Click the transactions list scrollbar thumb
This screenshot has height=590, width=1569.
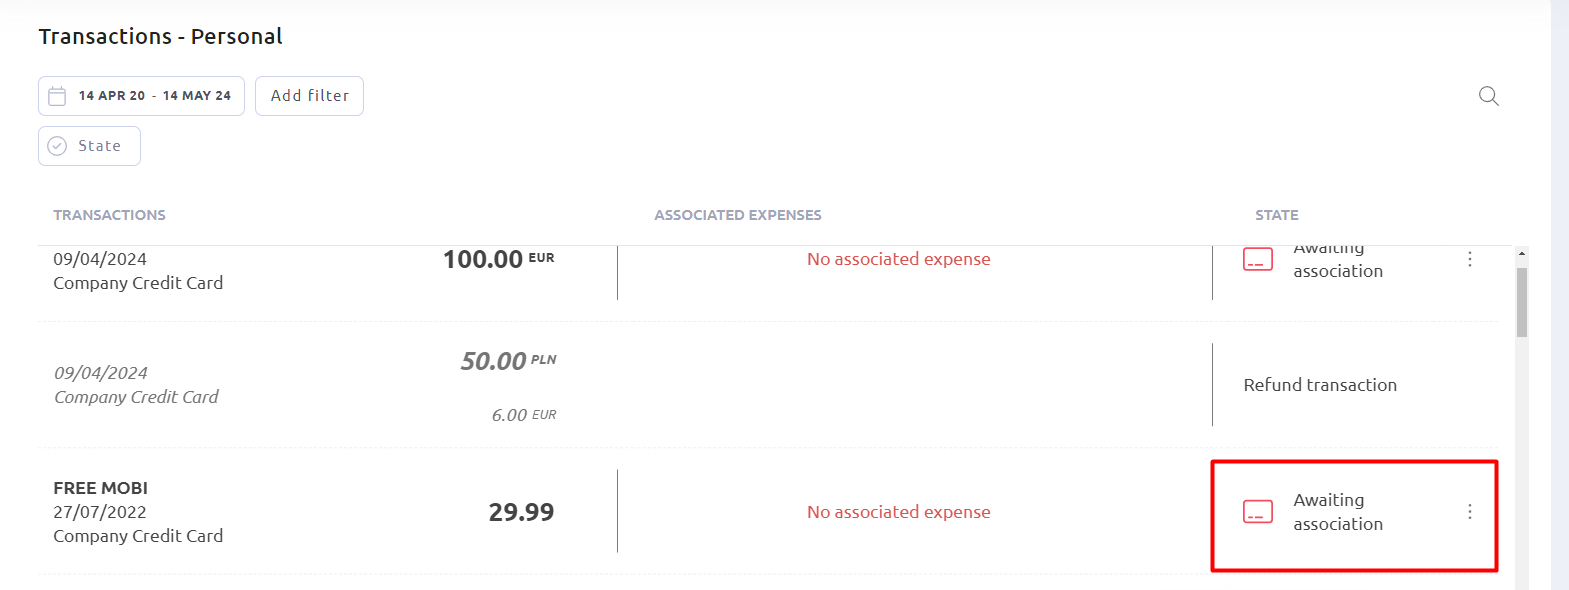pos(1521,302)
